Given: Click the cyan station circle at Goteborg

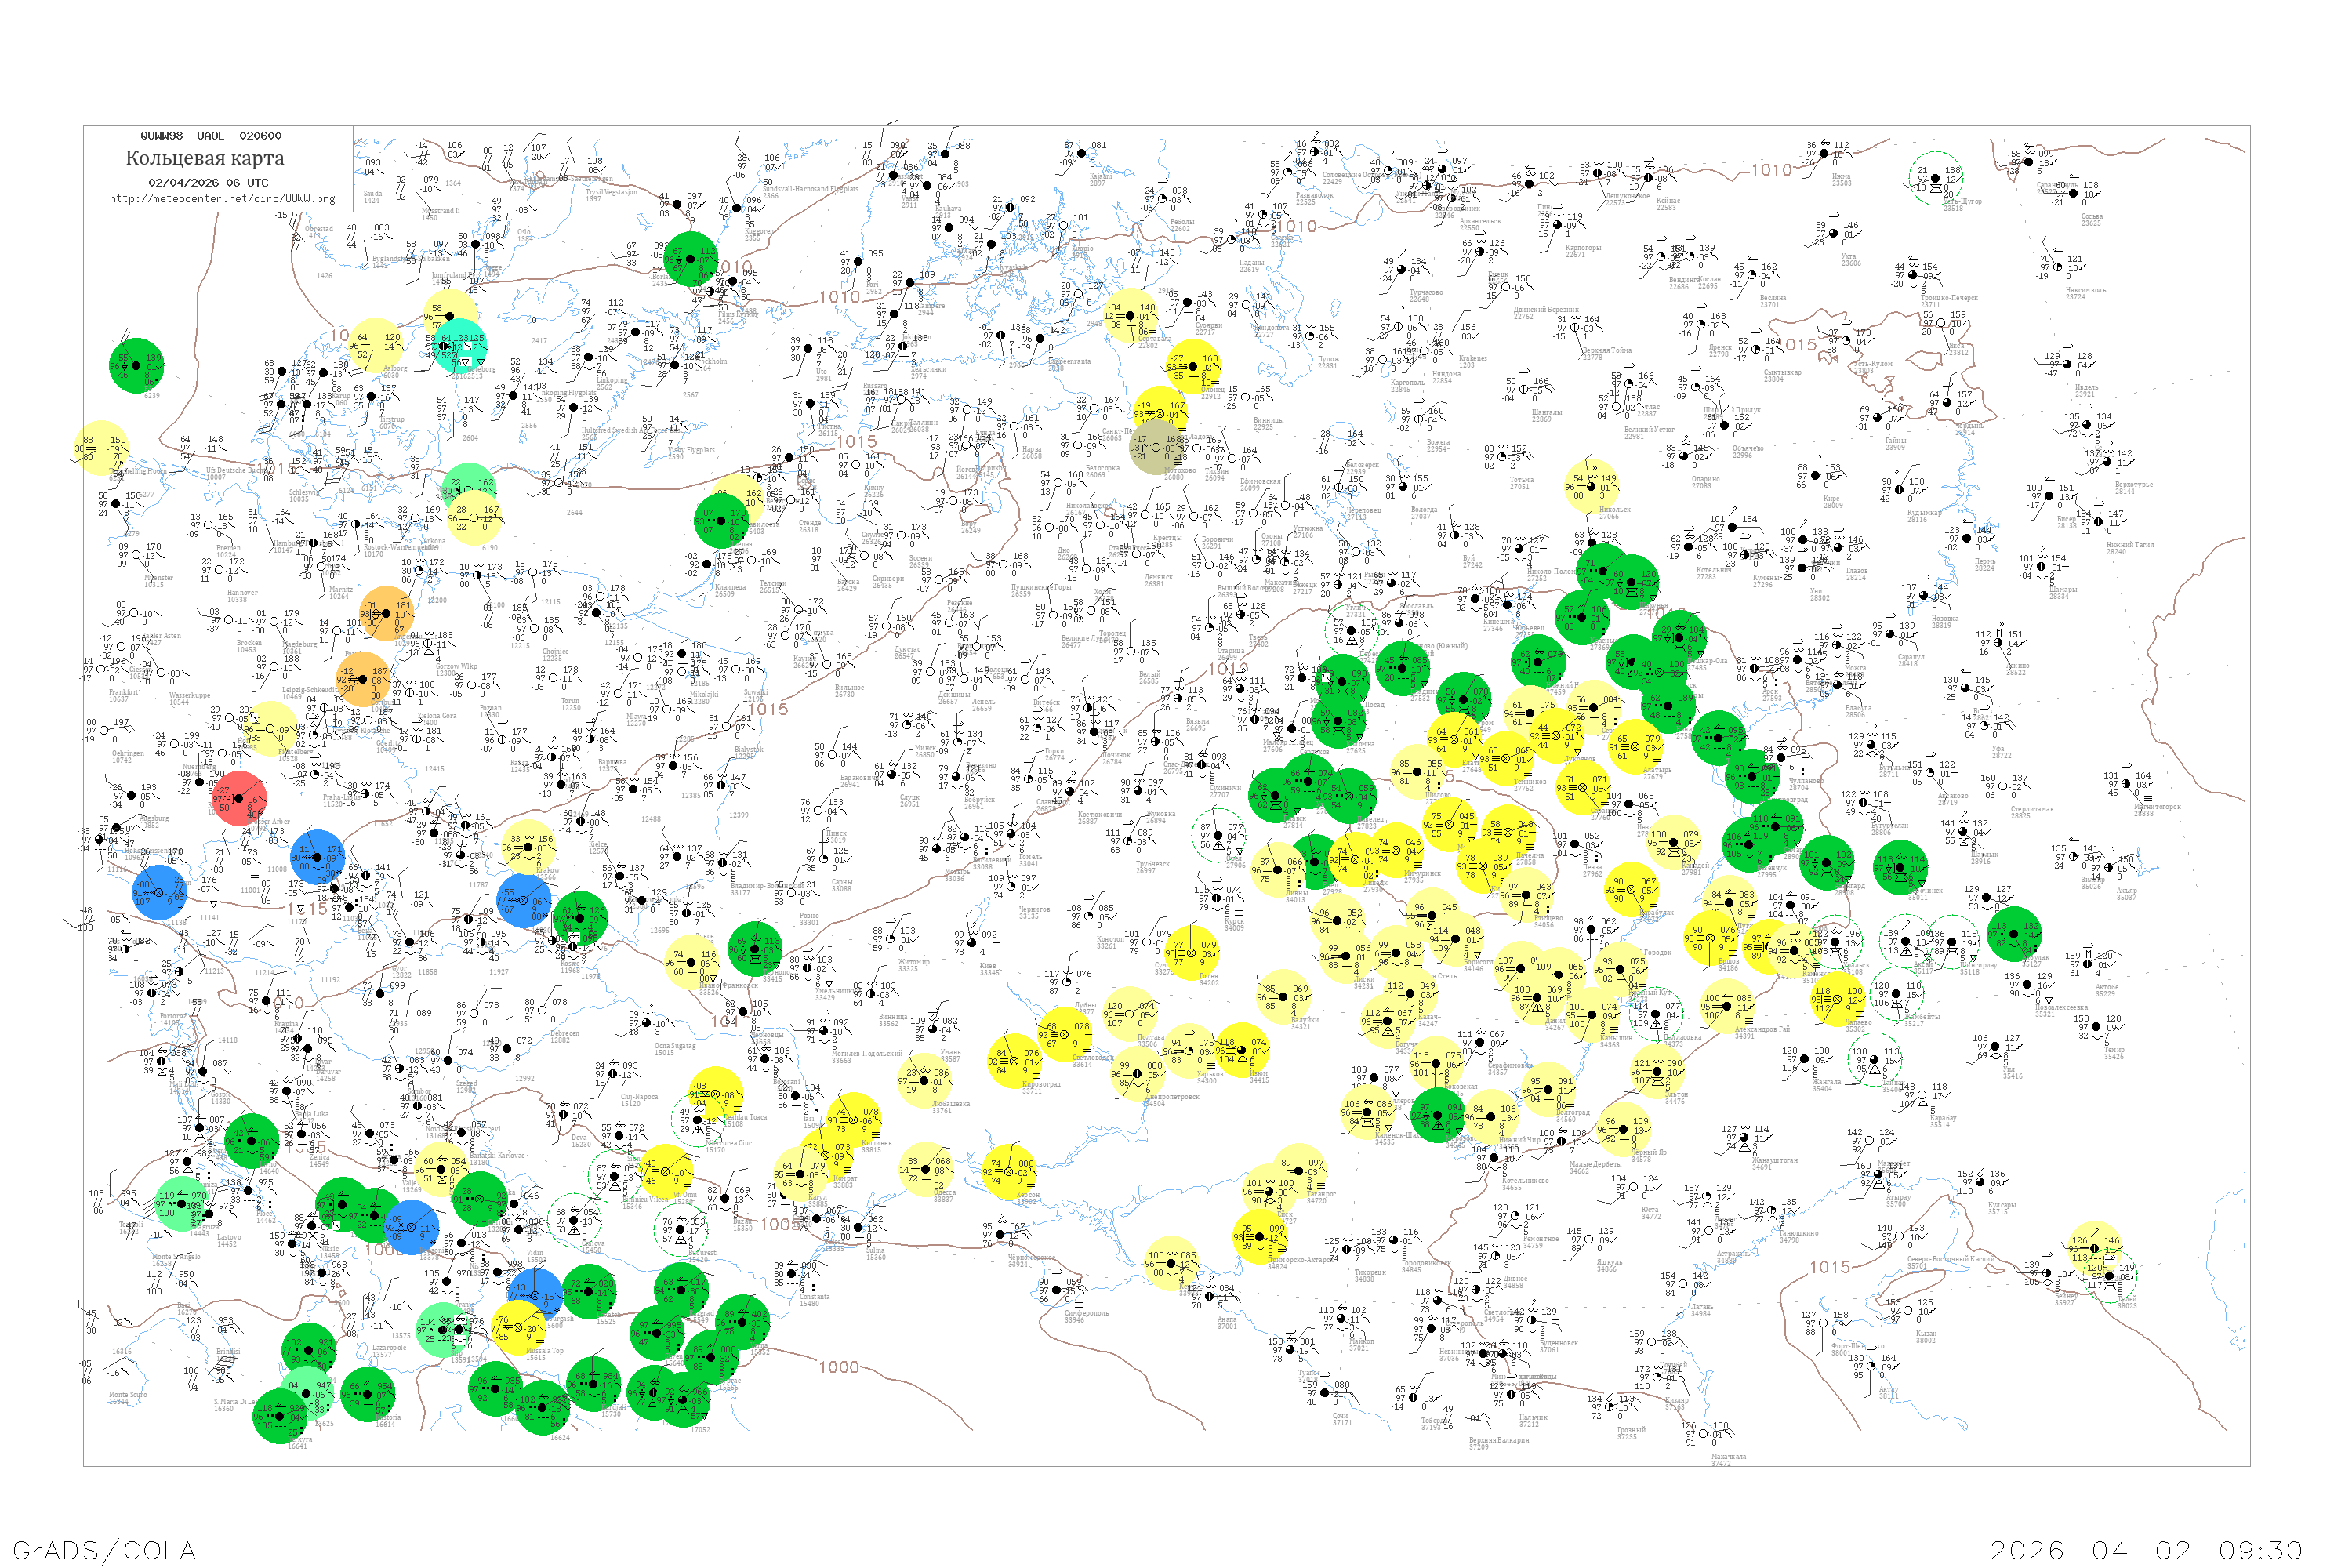Looking at the screenshot, I should click(460, 346).
